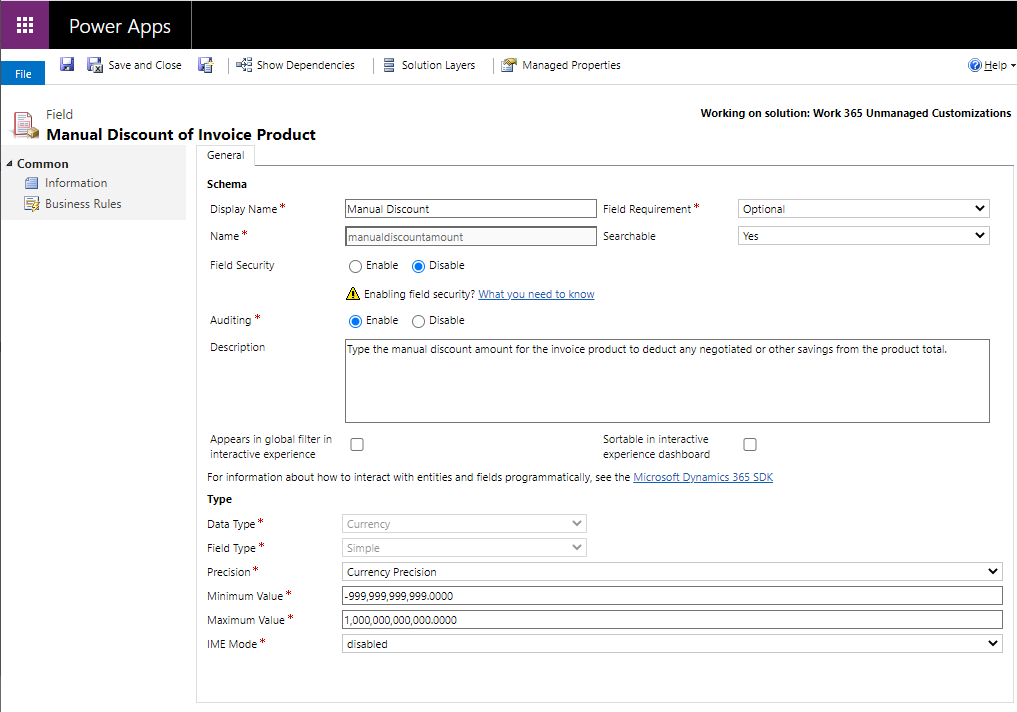Click the Field entity icon in the header
Image resolution: width=1017 pixels, height=712 pixels.
(25, 125)
